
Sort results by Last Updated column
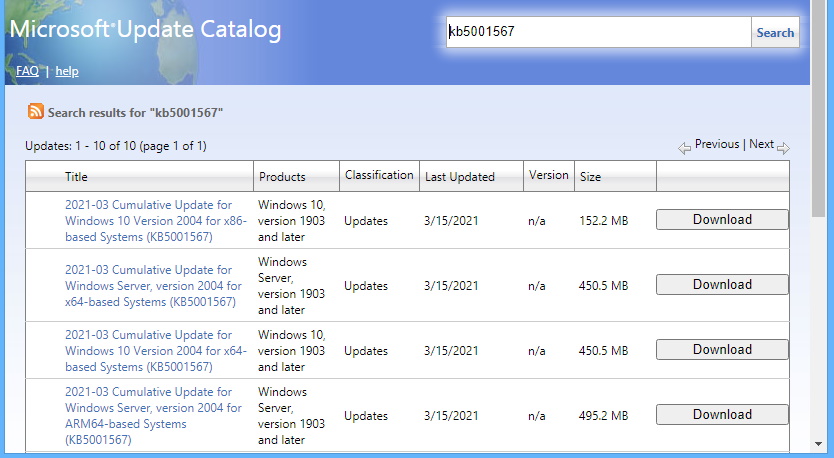460,177
